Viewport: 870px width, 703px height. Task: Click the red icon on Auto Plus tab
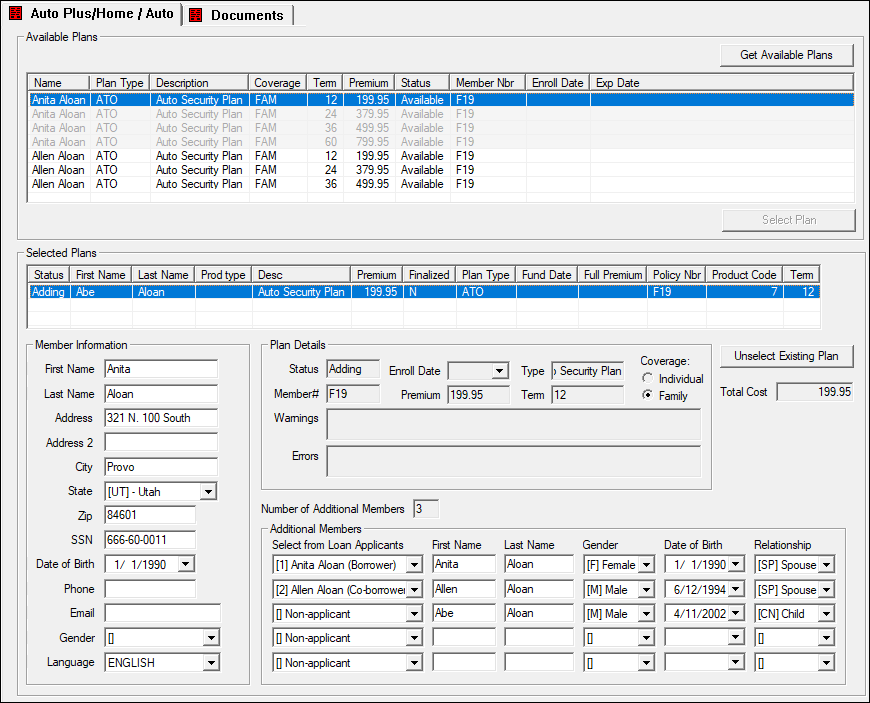16,14
